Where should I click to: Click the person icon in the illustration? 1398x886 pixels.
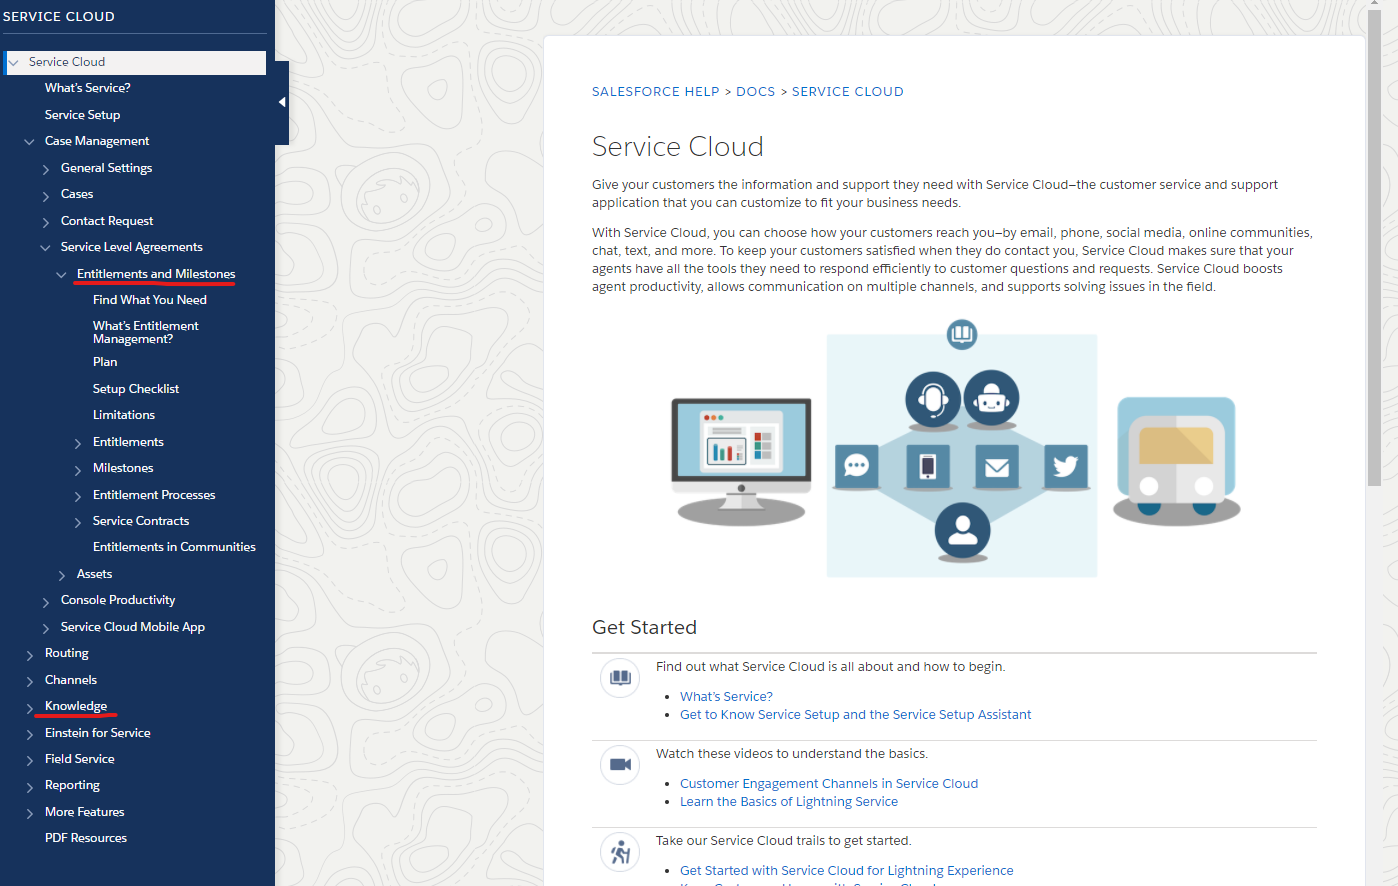coord(962,530)
